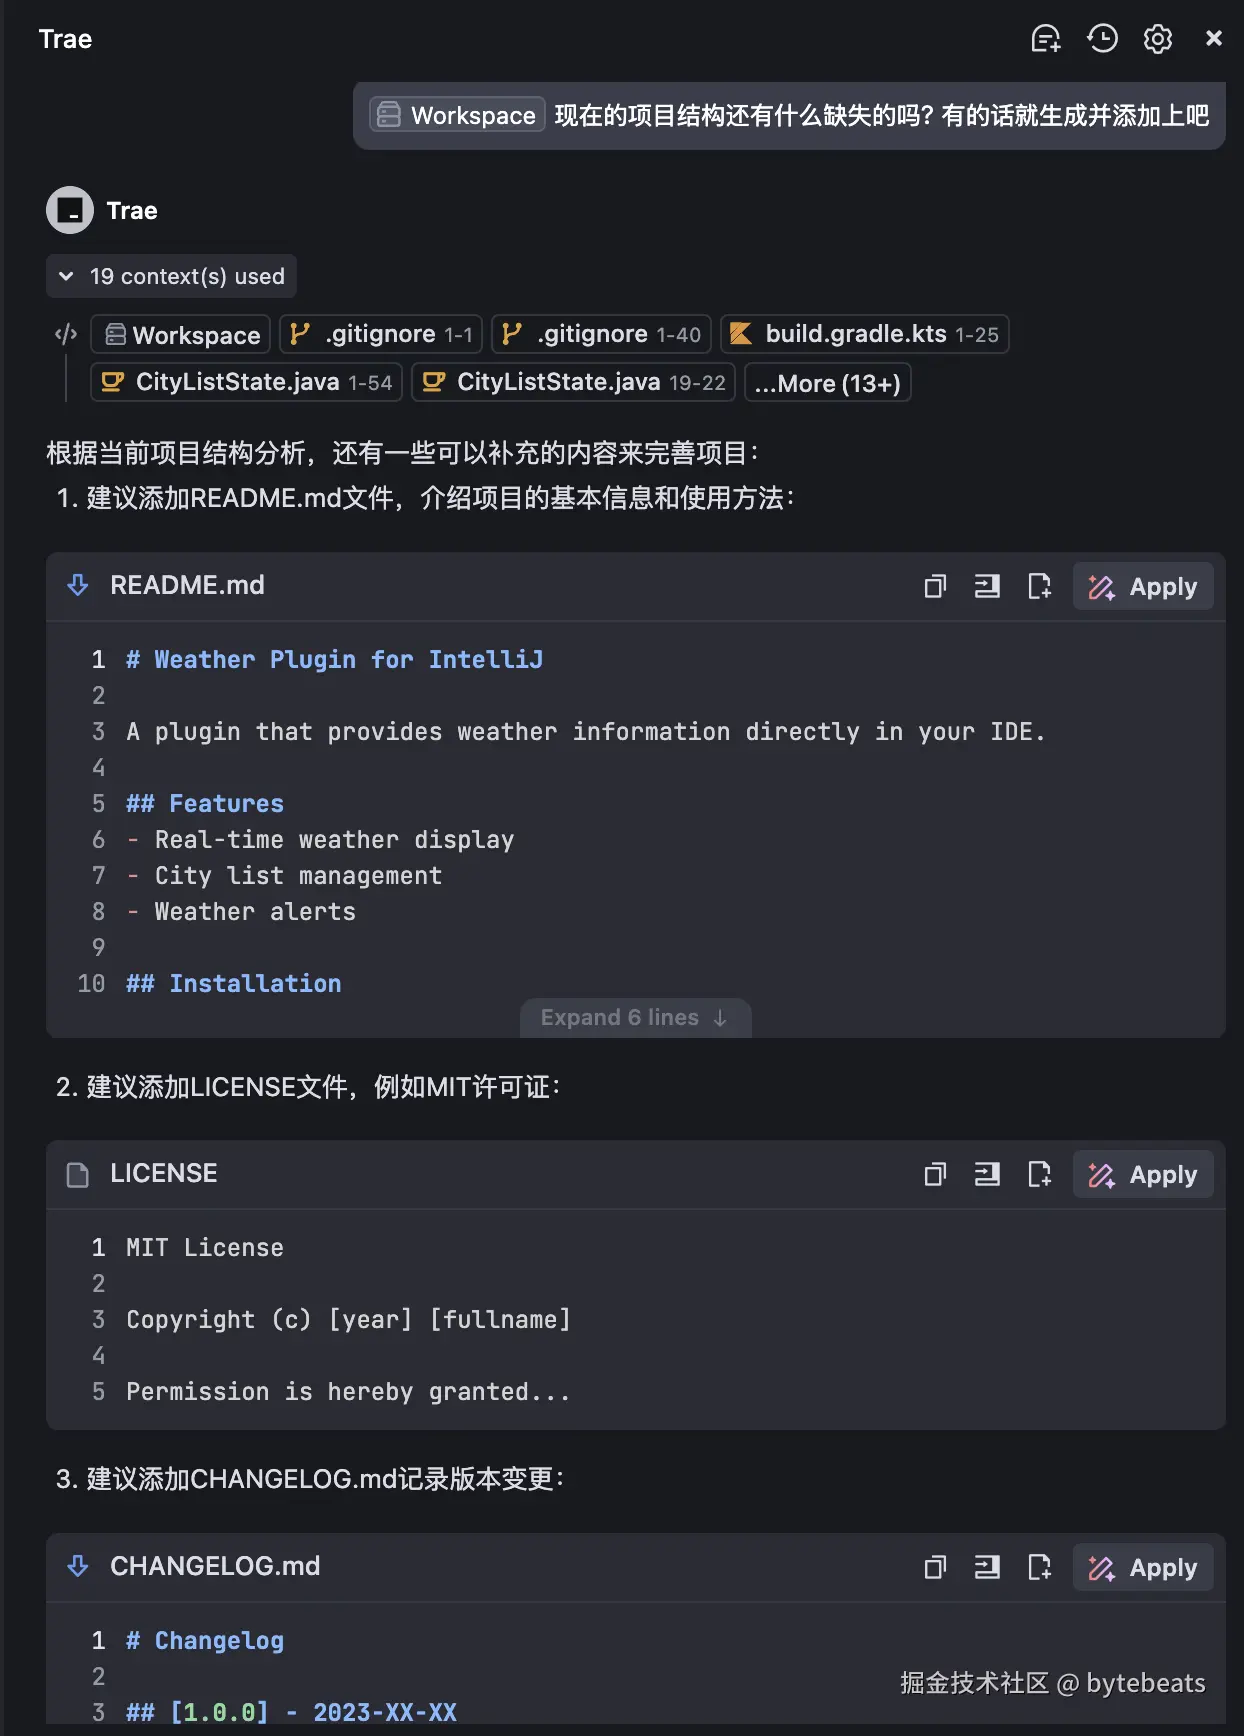The image size is (1244, 1736).
Task: Create a new file from README.md snippet
Action: pos(1039,586)
